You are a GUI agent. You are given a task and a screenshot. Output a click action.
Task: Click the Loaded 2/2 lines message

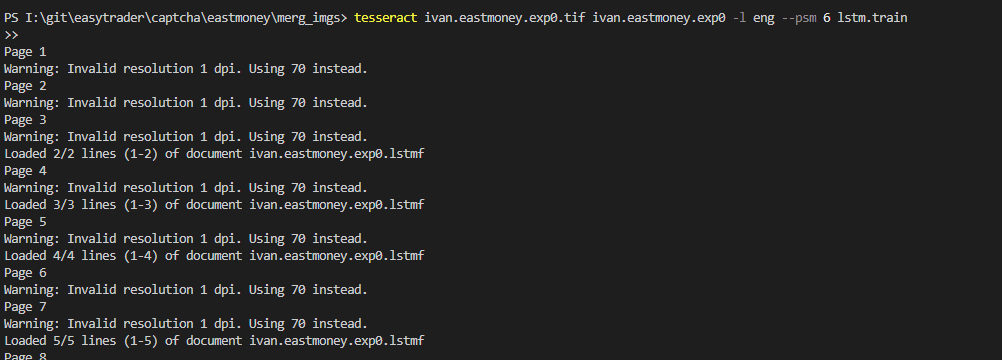pyautogui.click(x=214, y=153)
